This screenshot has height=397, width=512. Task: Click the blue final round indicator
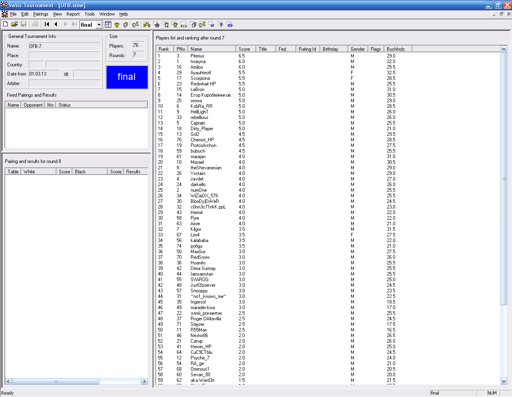[x=127, y=77]
